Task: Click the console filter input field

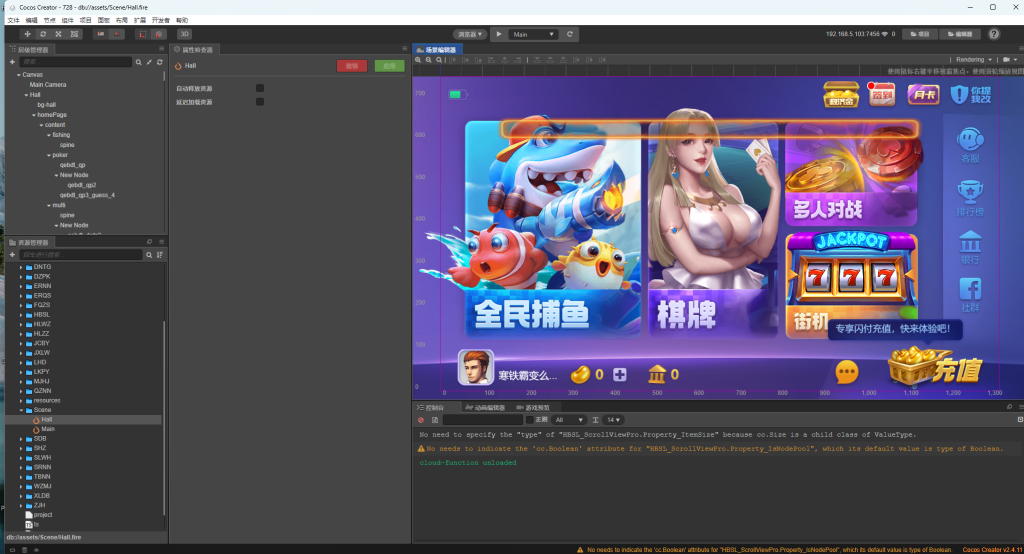Action: click(483, 420)
